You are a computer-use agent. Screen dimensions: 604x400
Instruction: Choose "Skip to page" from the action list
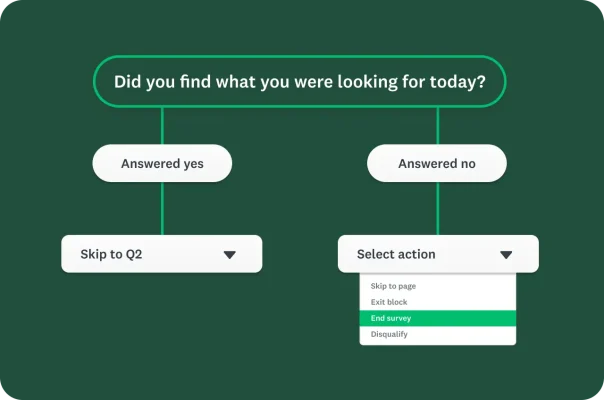pos(393,286)
